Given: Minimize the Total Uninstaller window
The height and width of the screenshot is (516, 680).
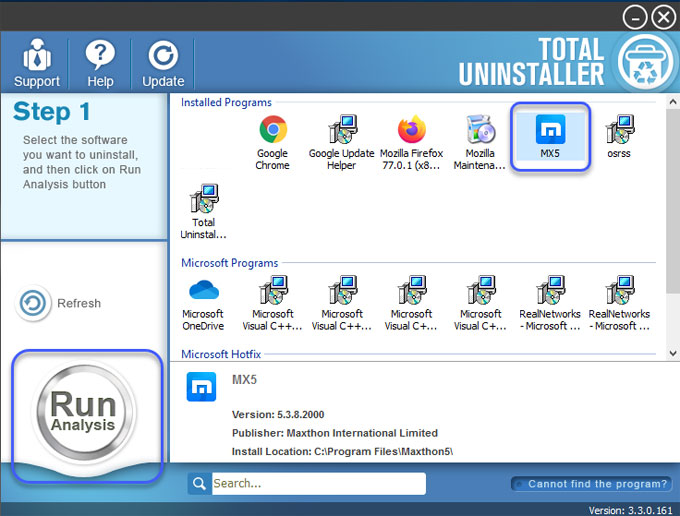Looking at the screenshot, I should pyautogui.click(x=635, y=18).
